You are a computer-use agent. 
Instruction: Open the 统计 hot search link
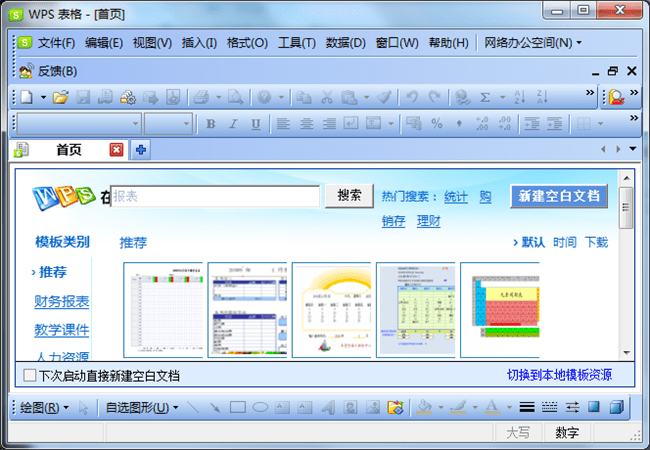coord(456,196)
